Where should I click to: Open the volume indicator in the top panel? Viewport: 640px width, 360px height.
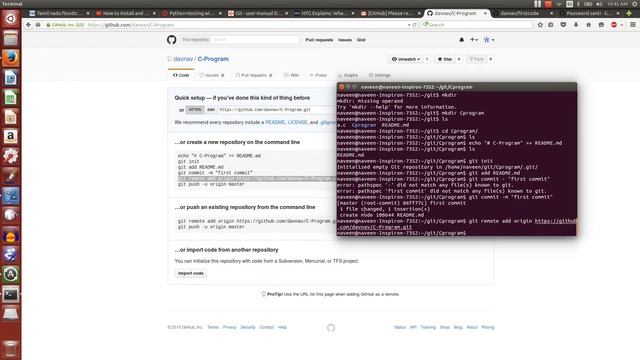[x=599, y=4]
